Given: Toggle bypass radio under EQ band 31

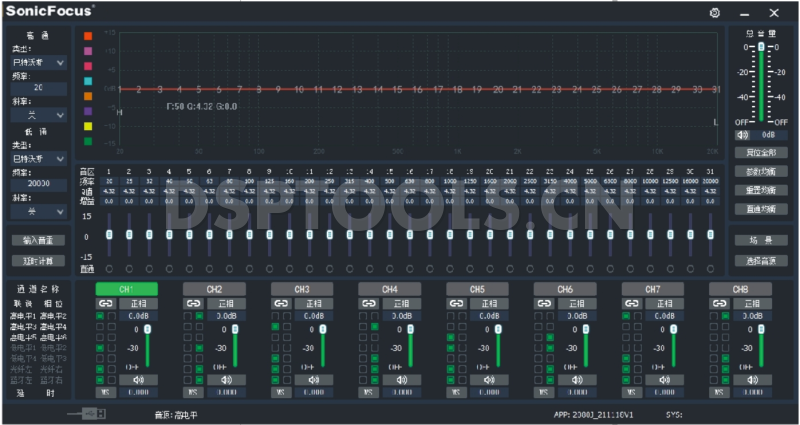Looking at the screenshot, I should (x=710, y=269).
